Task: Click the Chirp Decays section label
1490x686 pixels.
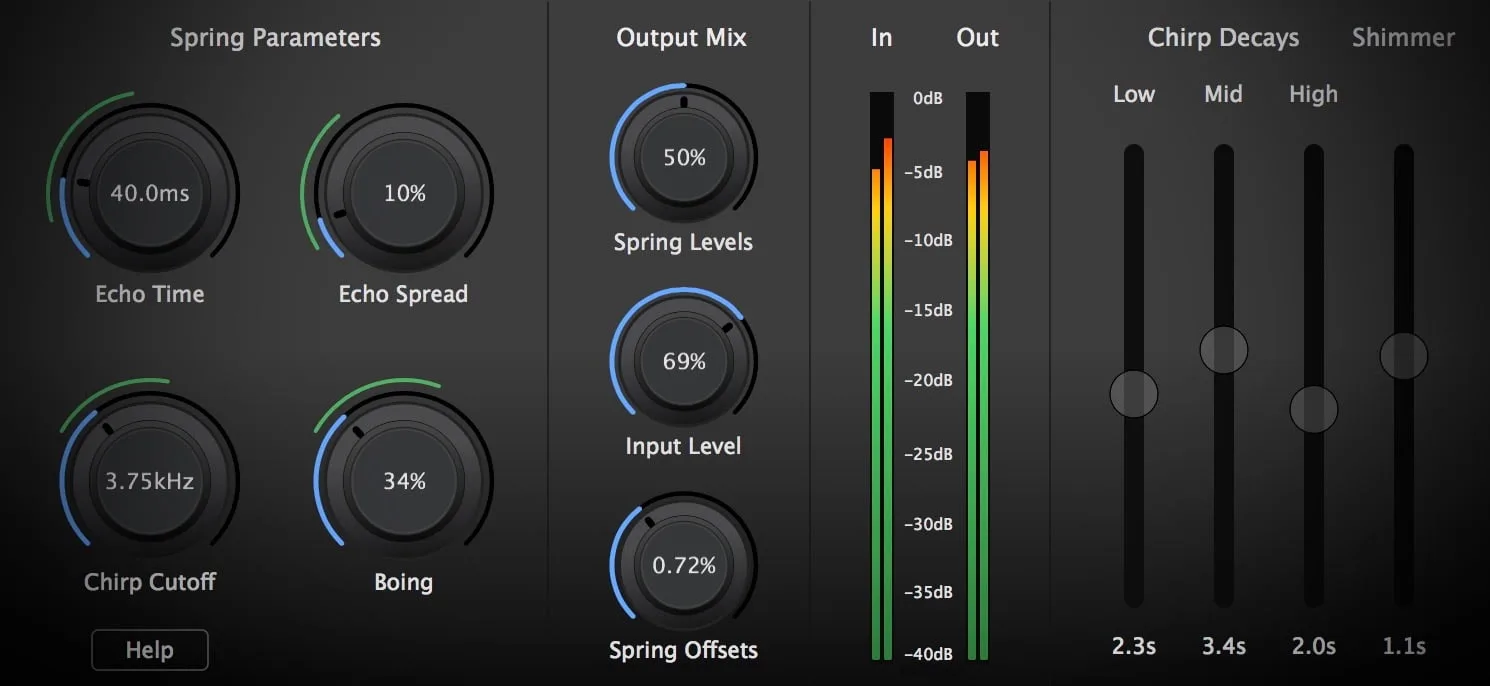Action: 1223,37
